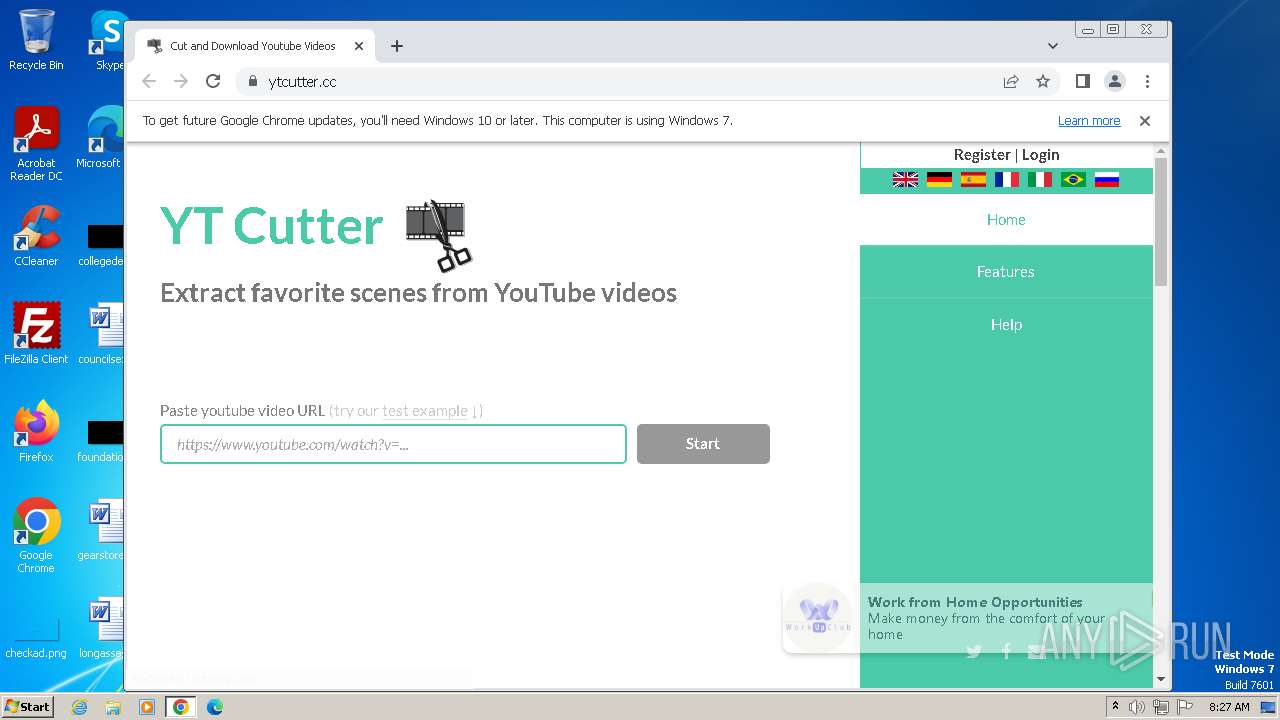Open Chrome three-dot menu
Viewport: 1280px width, 720px height.
point(1147,82)
